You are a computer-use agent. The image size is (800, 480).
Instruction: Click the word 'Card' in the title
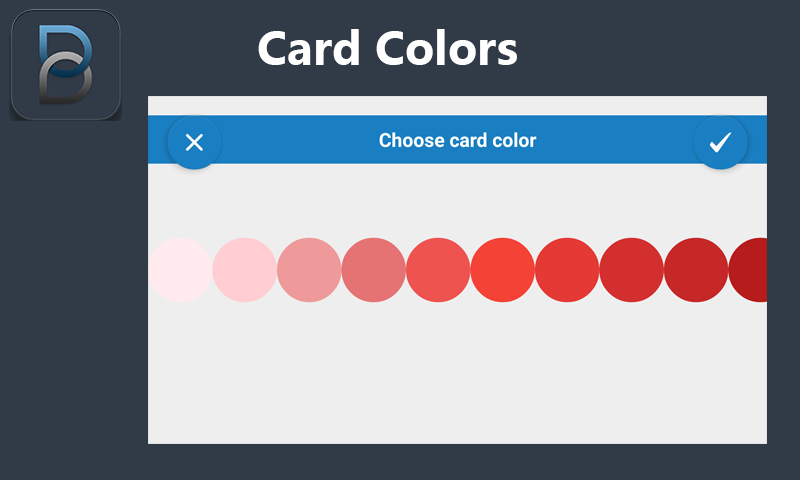point(309,48)
